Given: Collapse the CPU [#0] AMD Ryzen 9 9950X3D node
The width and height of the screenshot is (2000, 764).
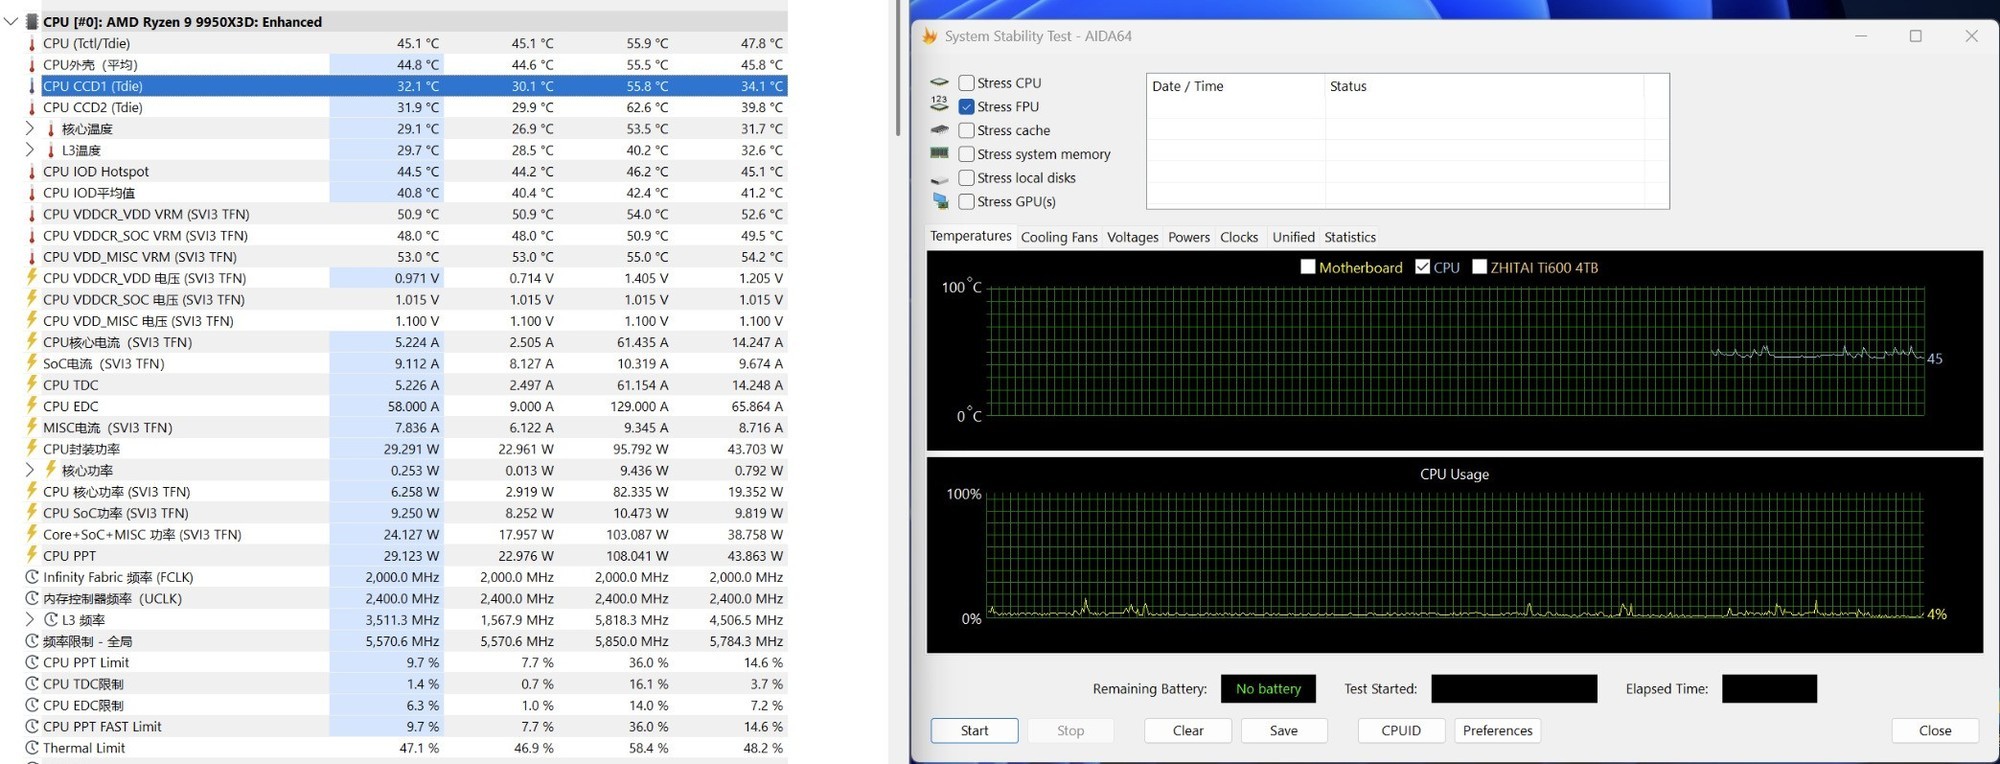Looking at the screenshot, I should [11, 21].
